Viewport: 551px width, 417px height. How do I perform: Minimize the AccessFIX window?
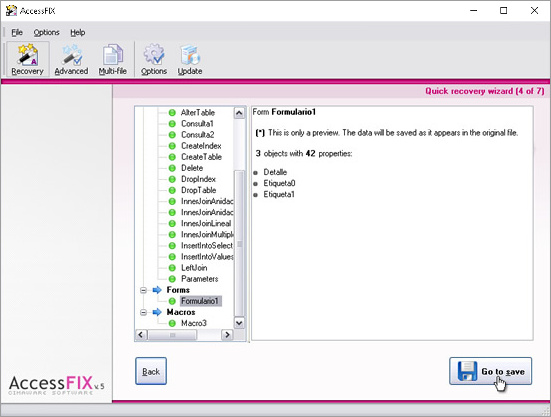(x=474, y=11)
